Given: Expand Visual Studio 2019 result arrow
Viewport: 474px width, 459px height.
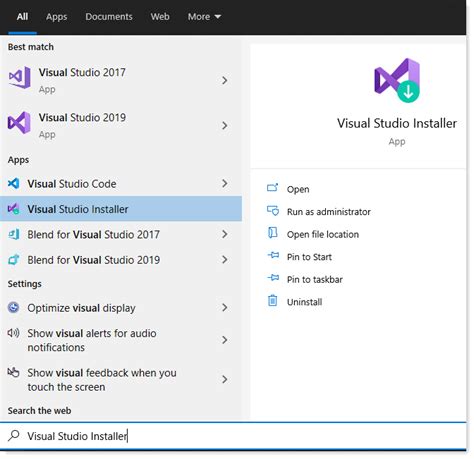Looking at the screenshot, I should coord(225,126).
